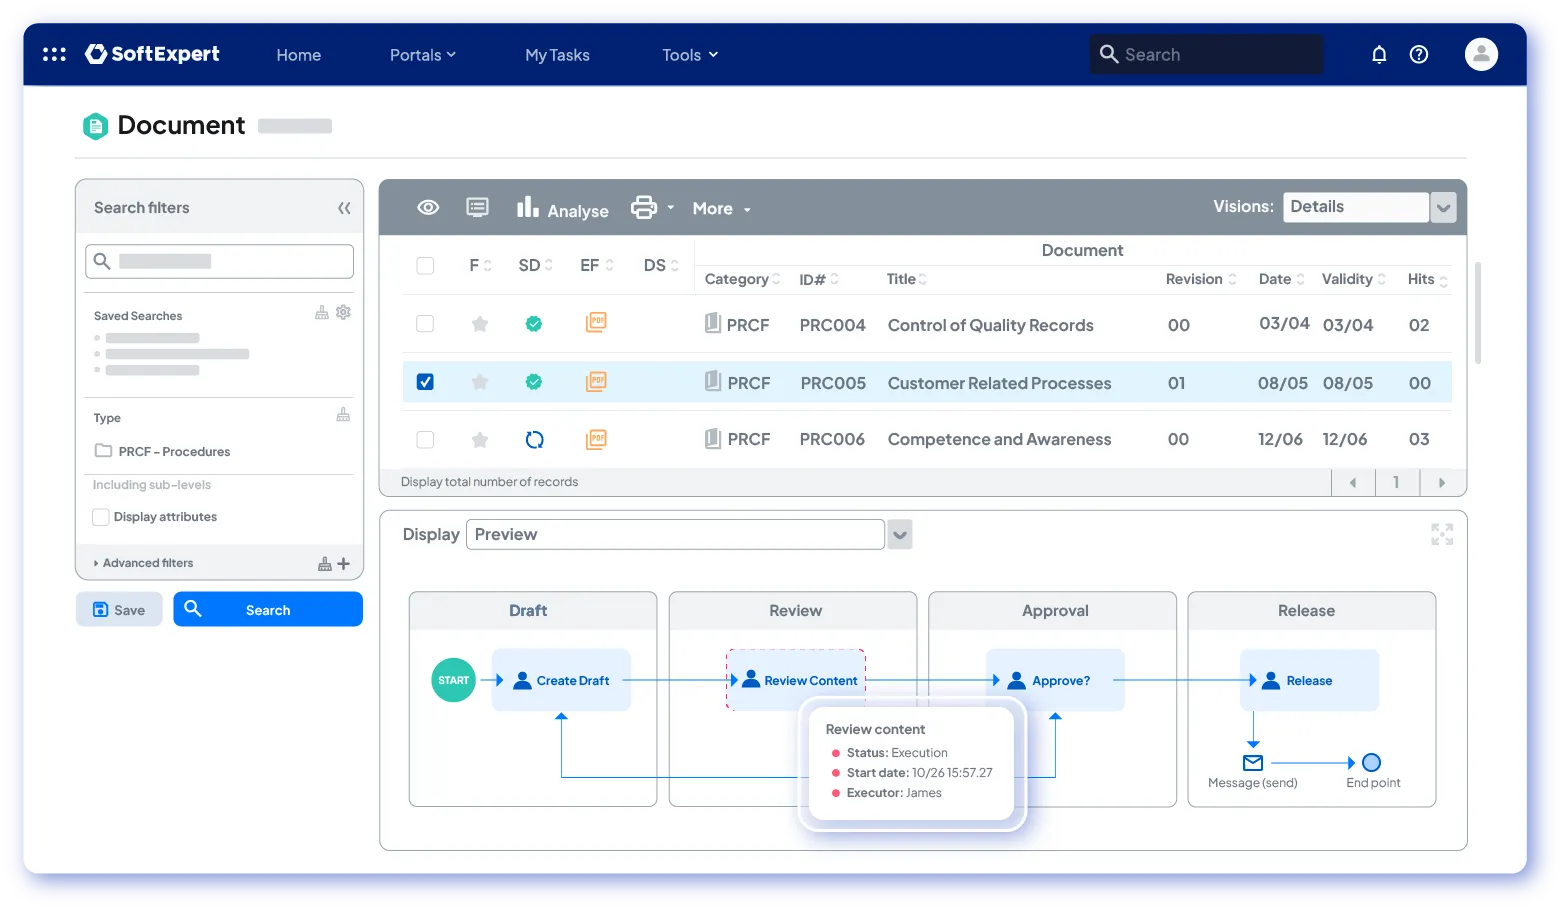
Task: Click the expand fullscreen preview icon
Action: tap(1441, 535)
